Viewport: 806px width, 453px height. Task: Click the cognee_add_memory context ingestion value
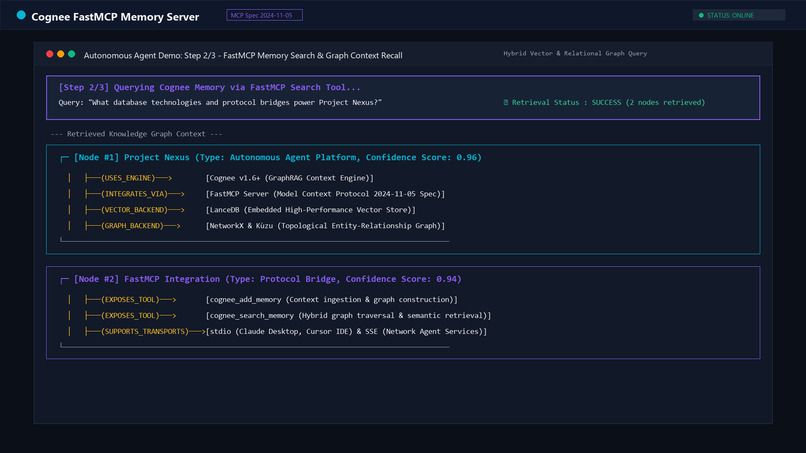(332, 299)
